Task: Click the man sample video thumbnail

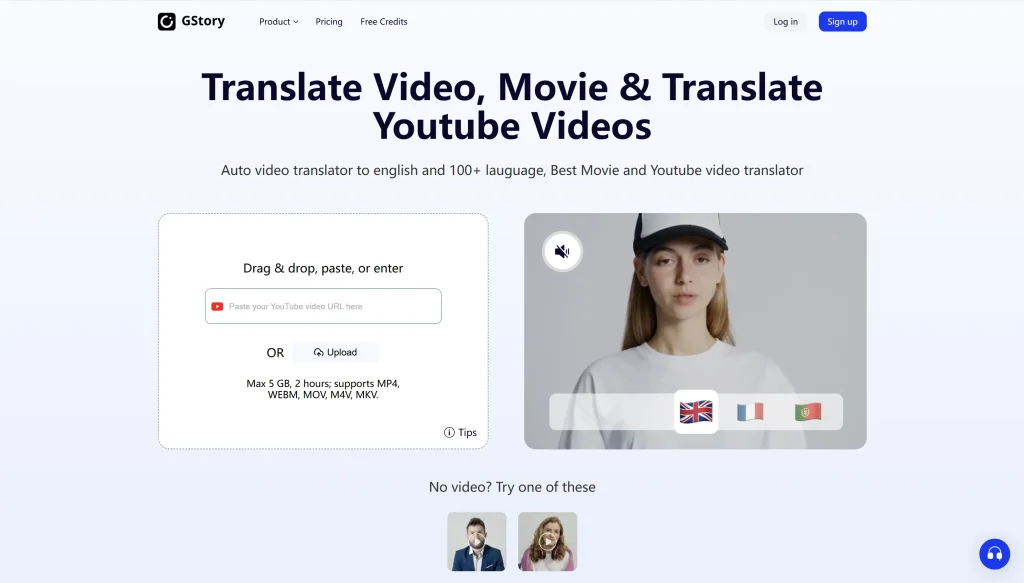Action: pyautogui.click(x=476, y=541)
